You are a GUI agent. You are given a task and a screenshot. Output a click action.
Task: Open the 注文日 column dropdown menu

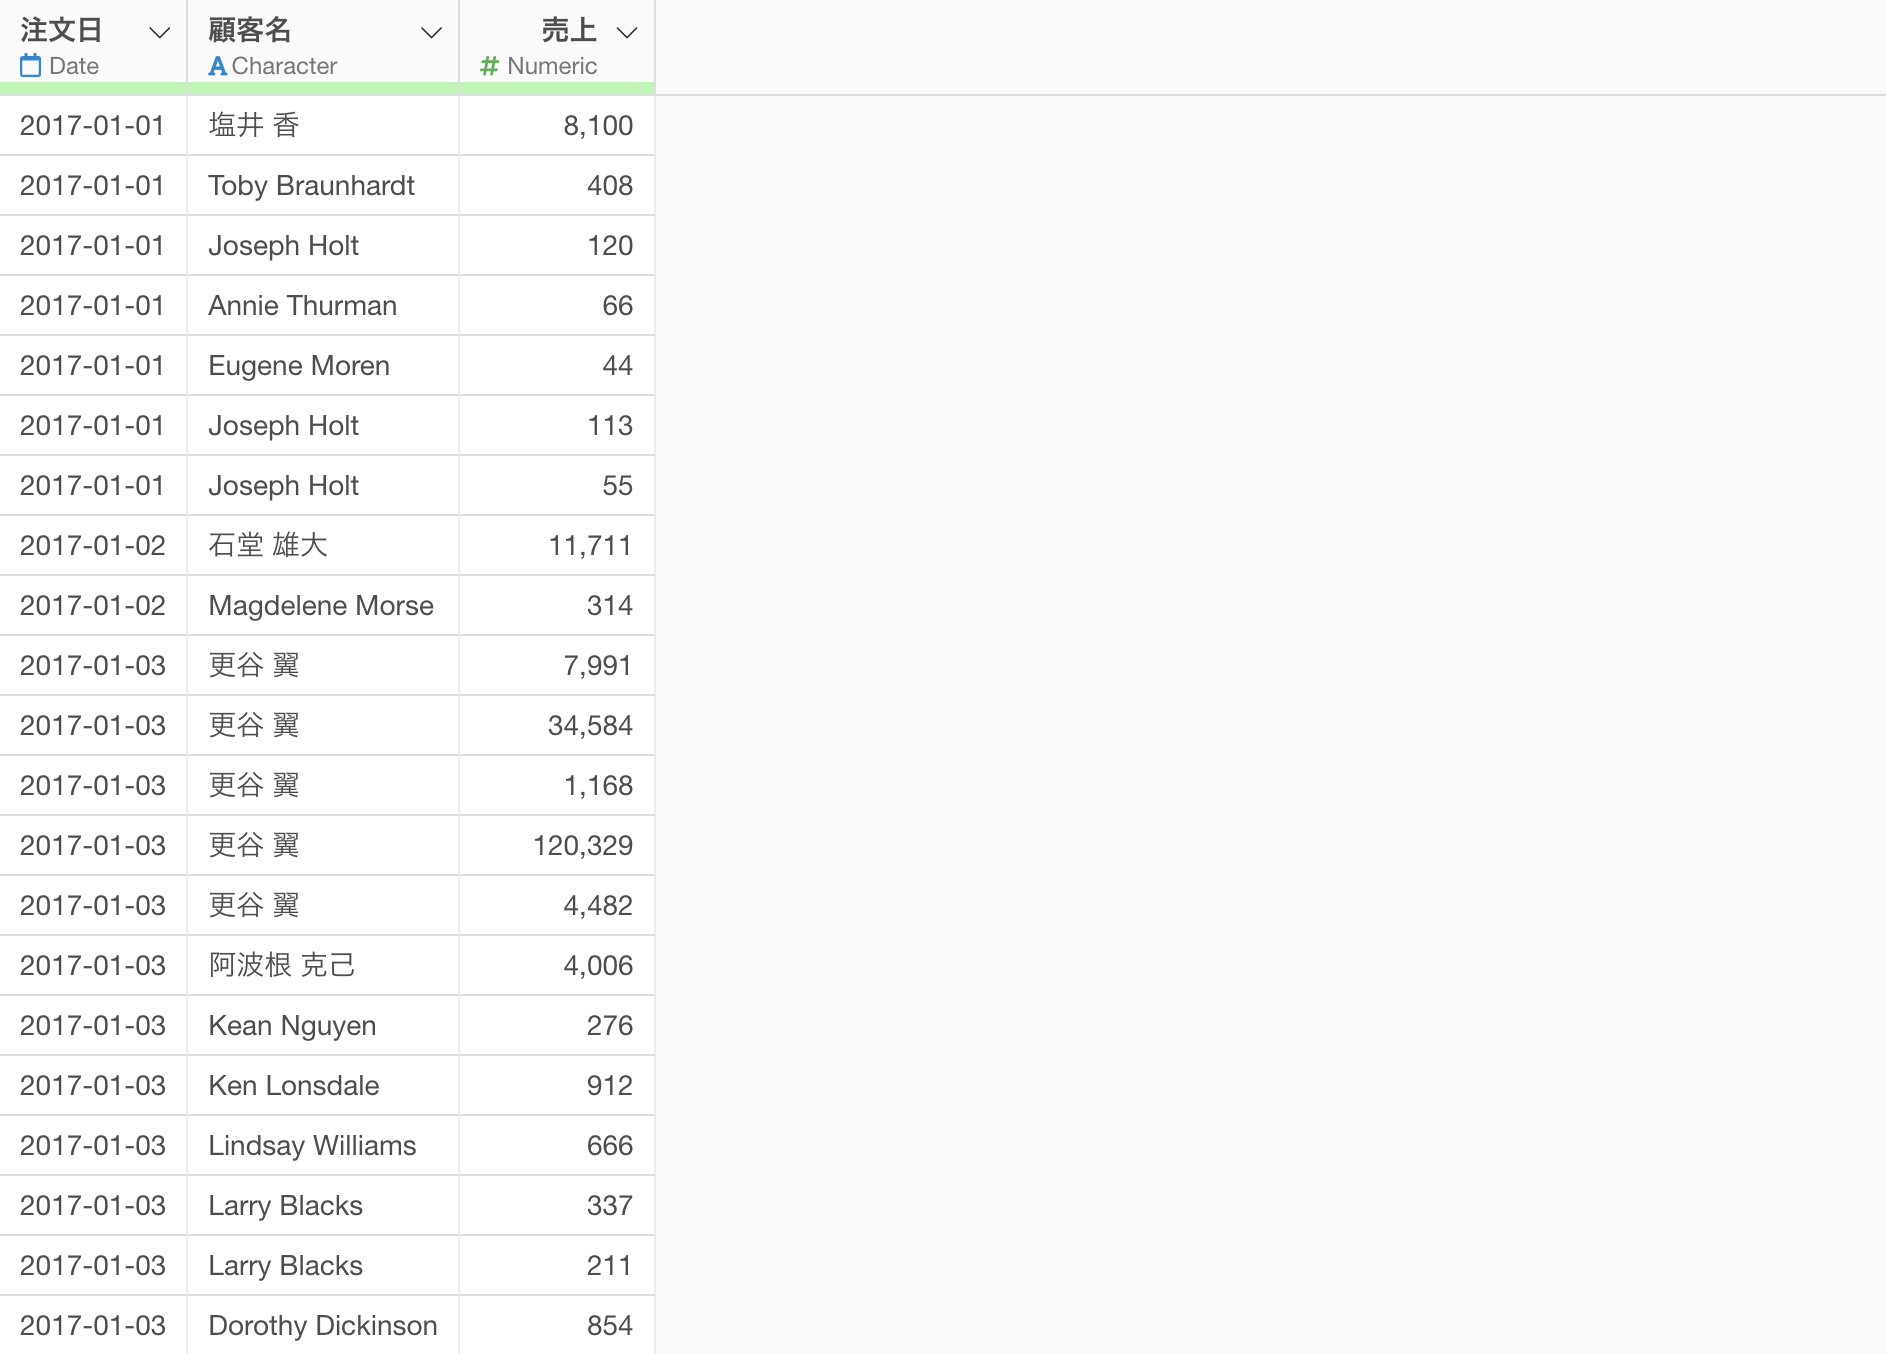[159, 32]
